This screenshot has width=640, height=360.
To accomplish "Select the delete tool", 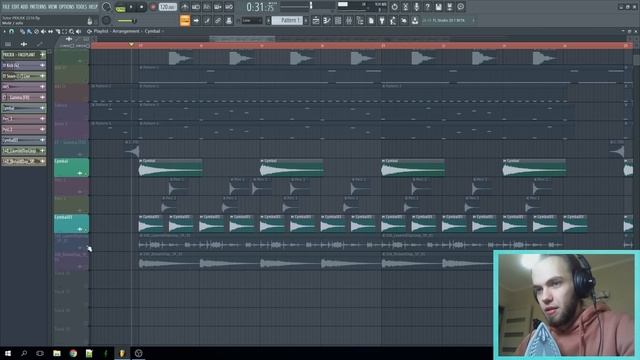I will (36, 31).
